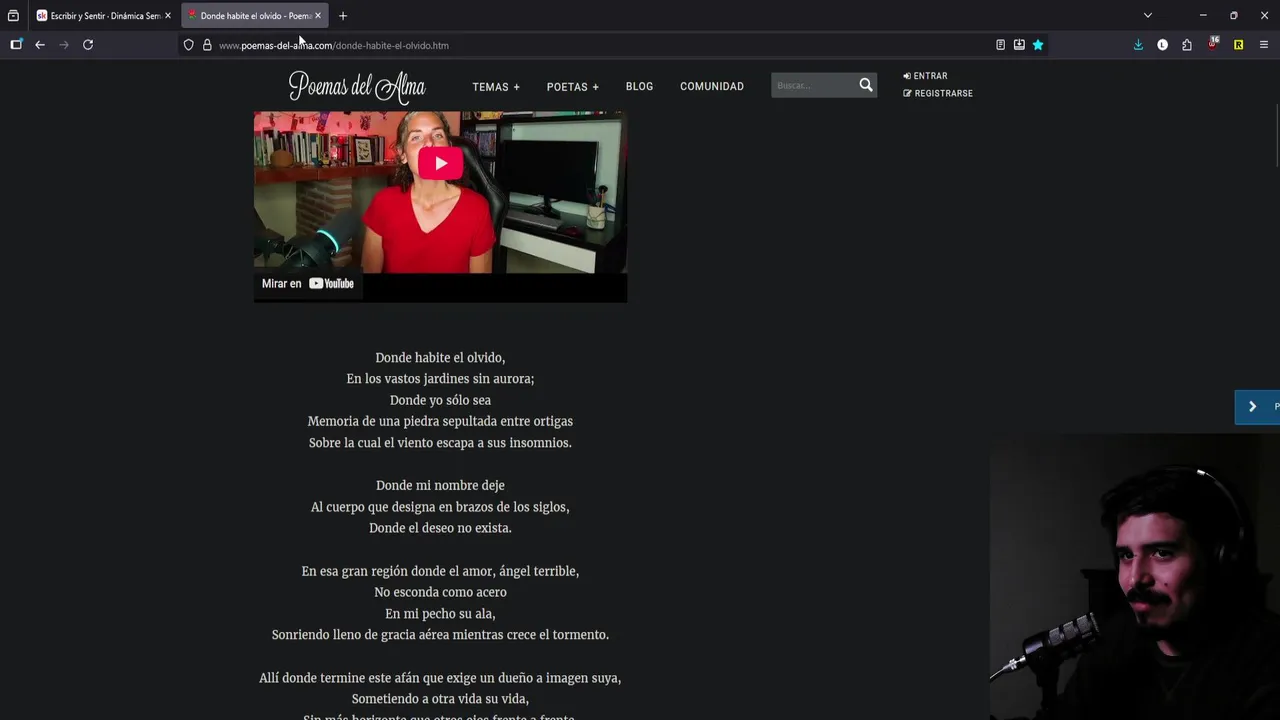1280x720 pixels.
Task: Open a new browser tab
Action: [x=343, y=16]
